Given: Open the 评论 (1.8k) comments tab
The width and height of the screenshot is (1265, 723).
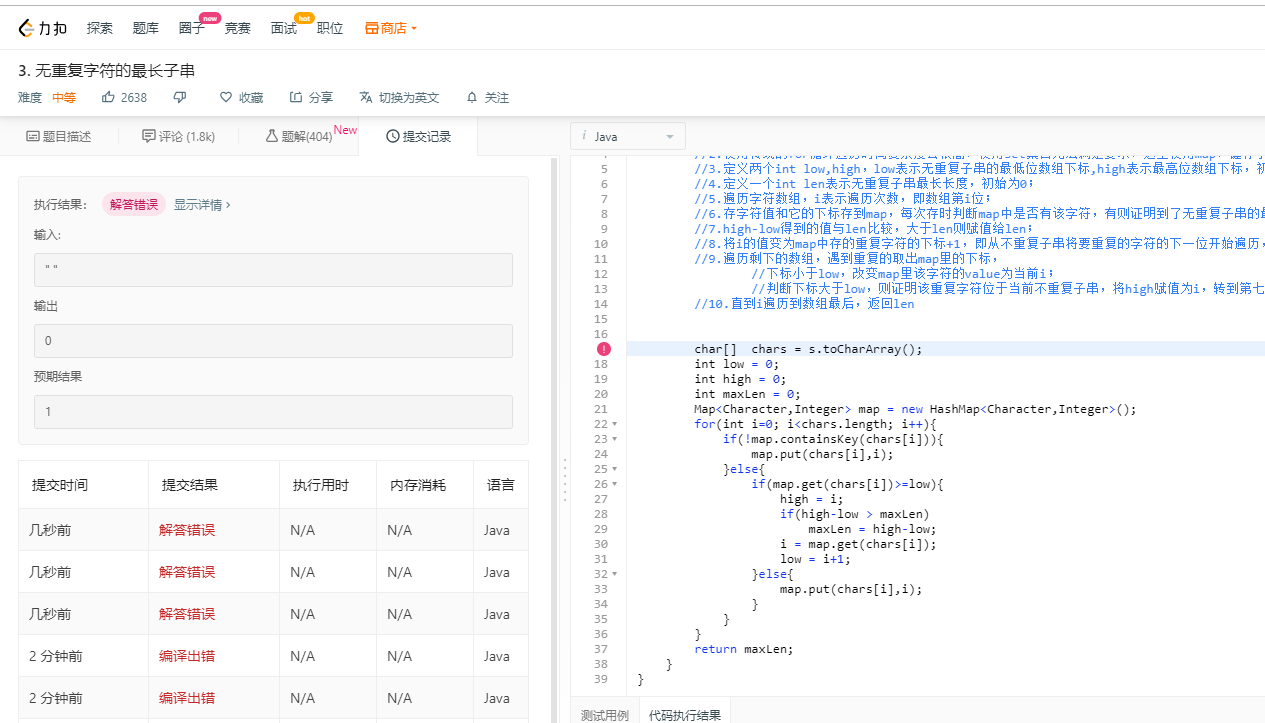Looking at the screenshot, I should click(179, 136).
